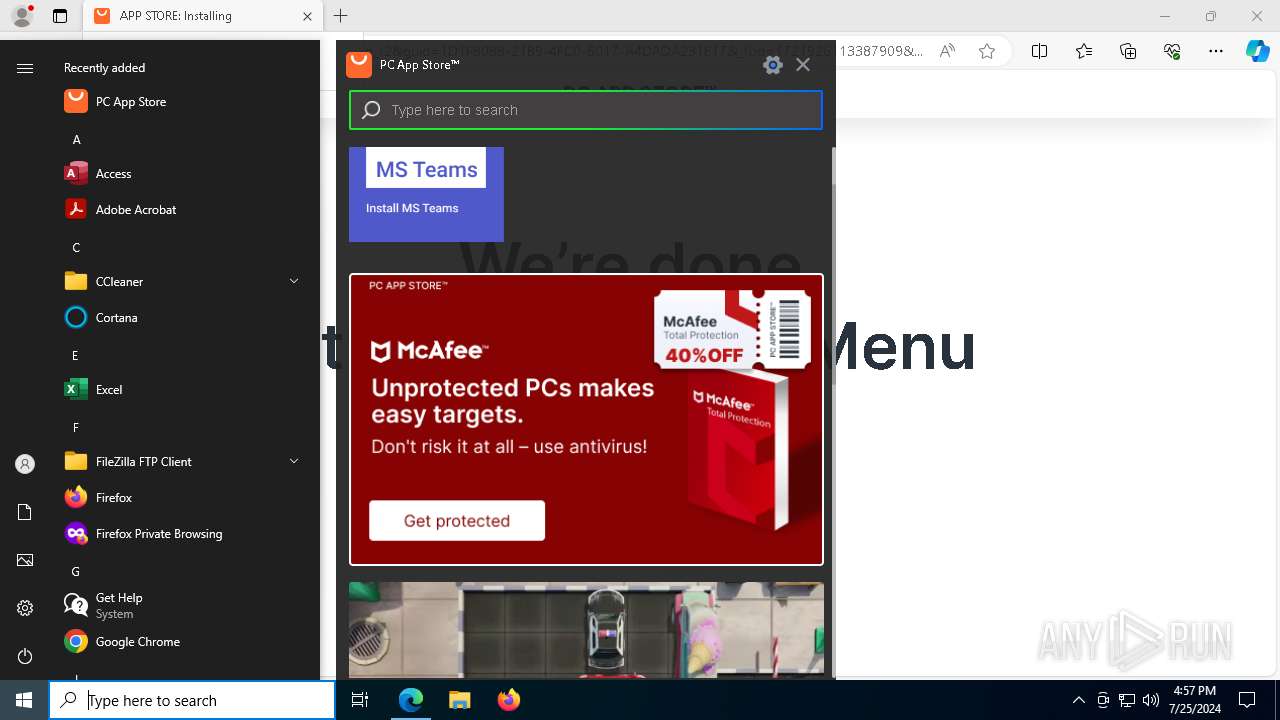Expand the CCleaner folder
Viewport: 1280px width, 720px height.
click(x=294, y=281)
